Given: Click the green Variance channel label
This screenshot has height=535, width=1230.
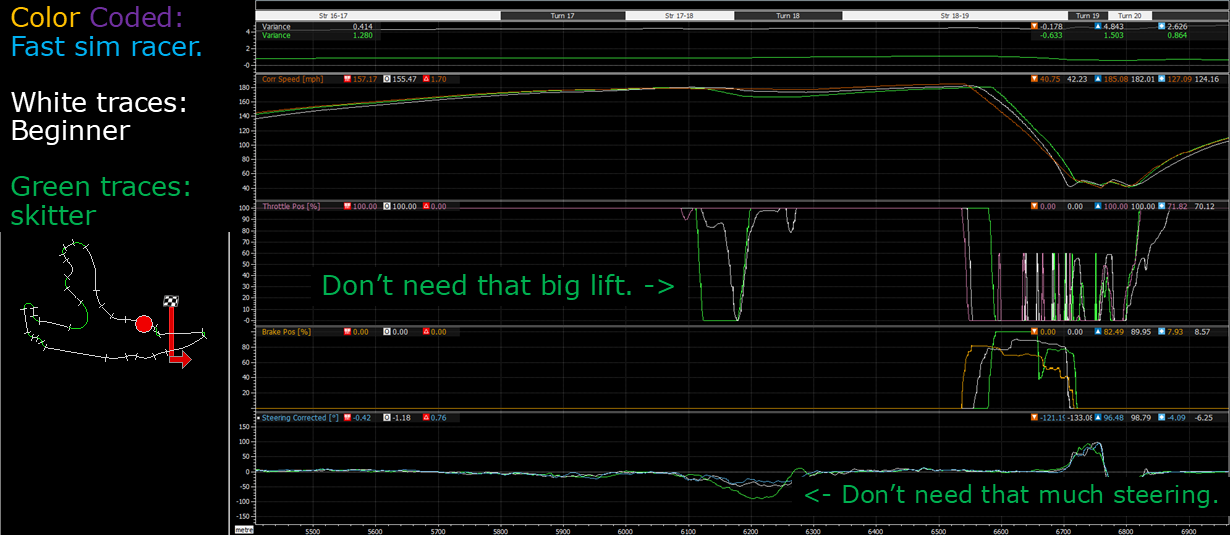Looking at the screenshot, I should [276, 35].
